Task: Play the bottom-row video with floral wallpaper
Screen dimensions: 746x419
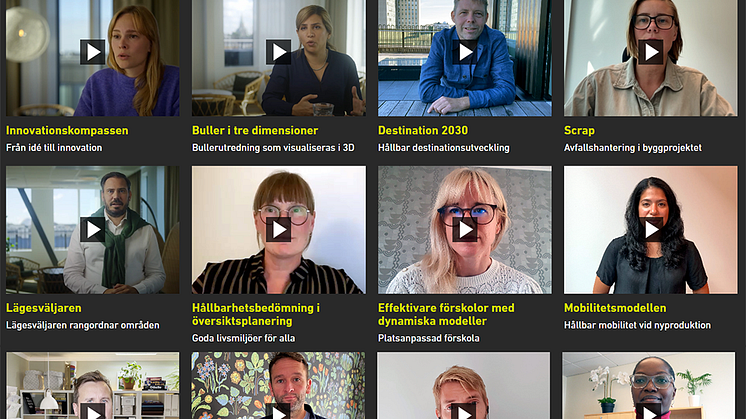Action: click(x=279, y=412)
